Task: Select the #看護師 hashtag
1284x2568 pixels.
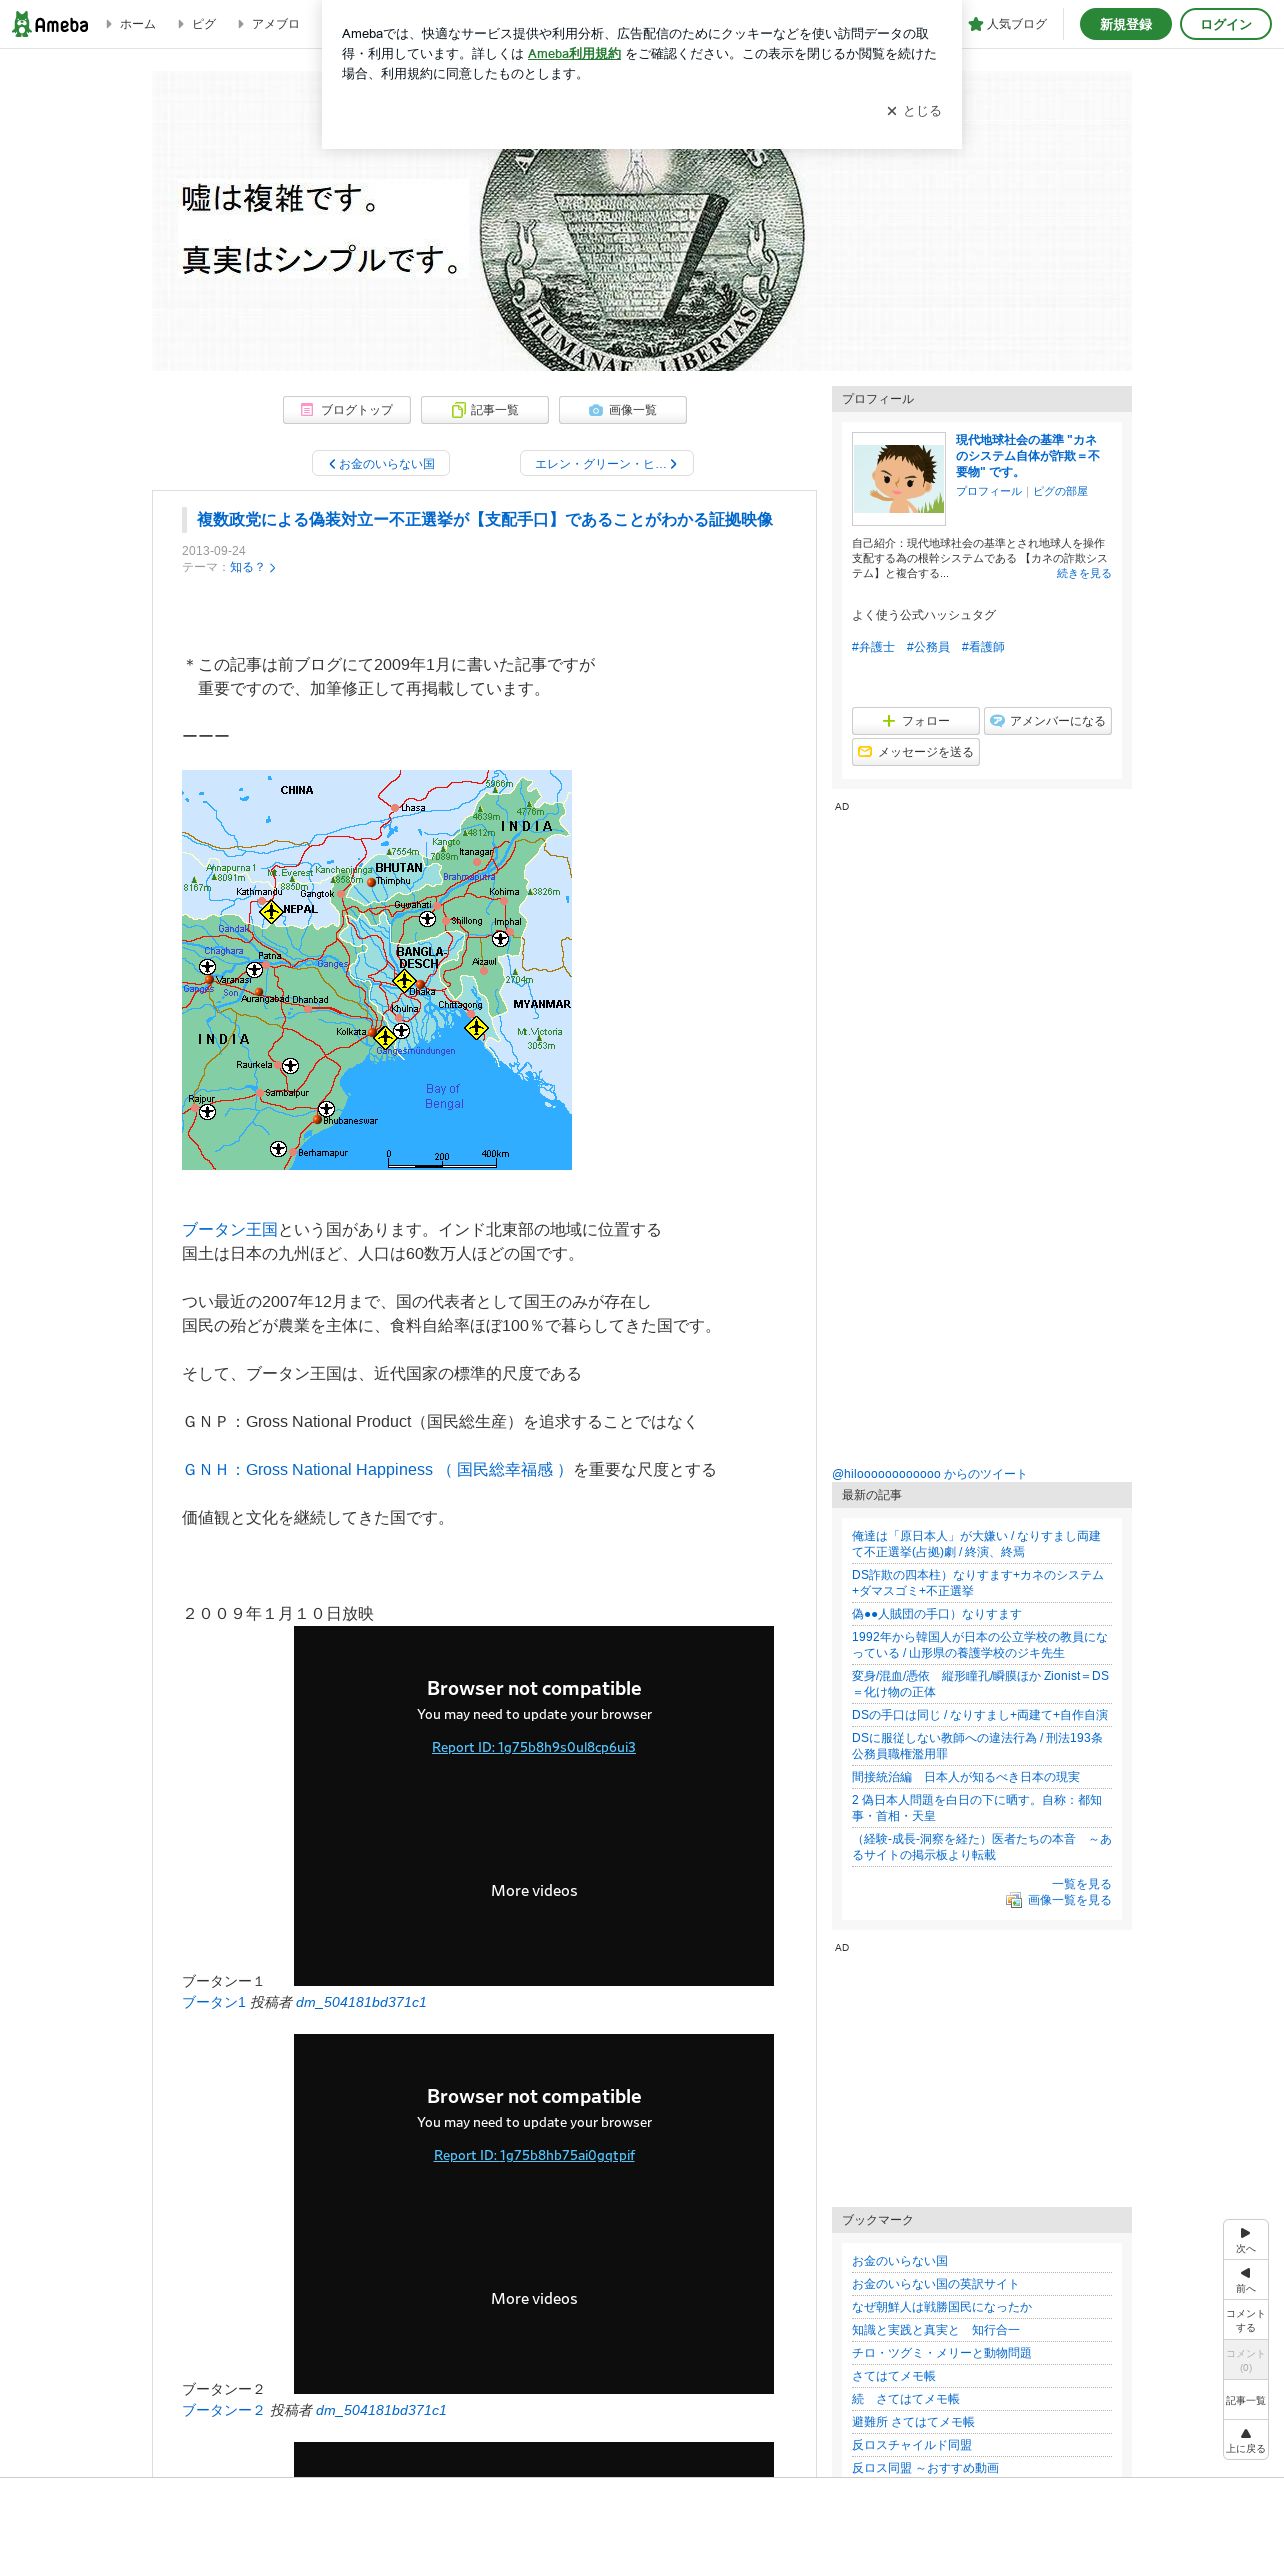Action: pyautogui.click(x=983, y=647)
